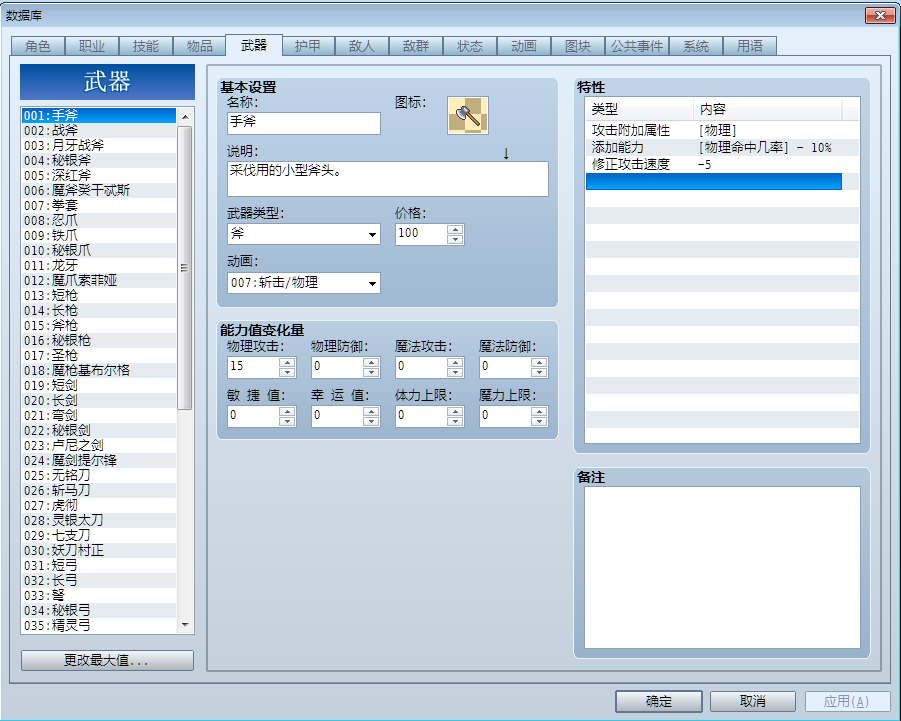Open the 系统 tab

click(x=696, y=46)
